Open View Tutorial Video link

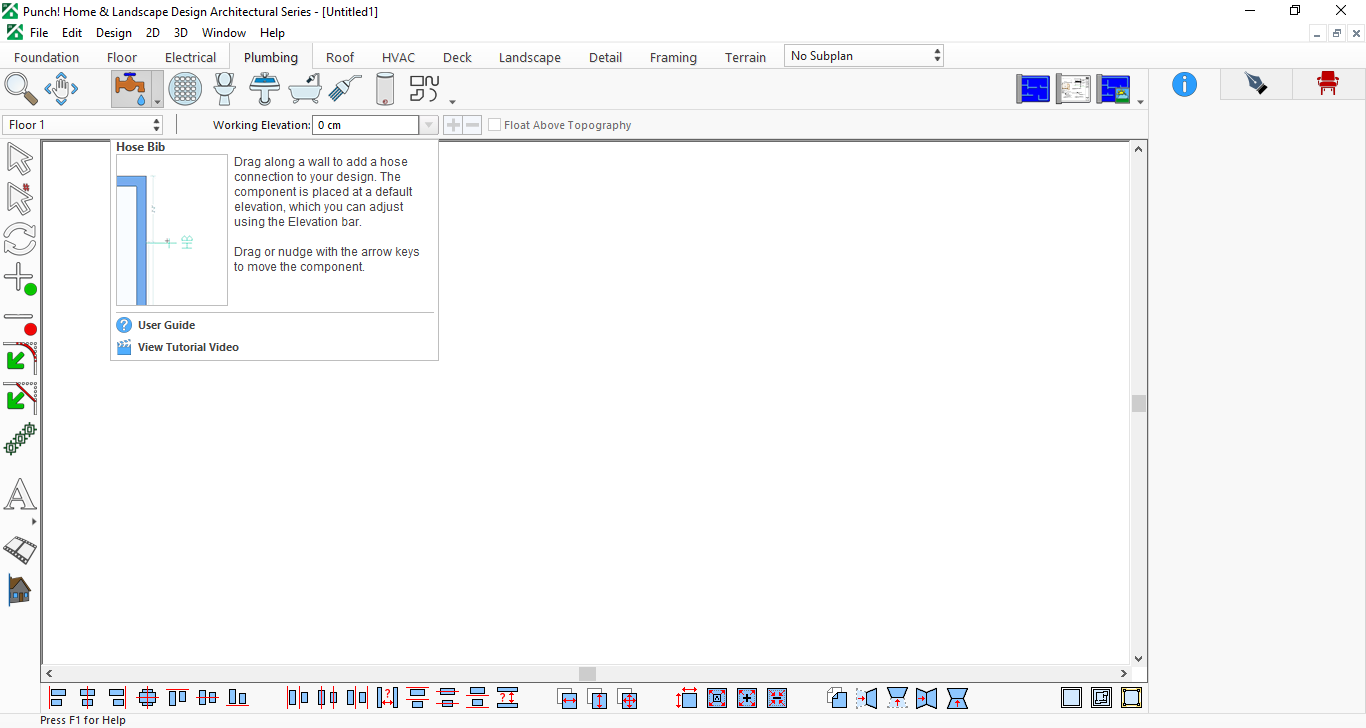click(x=188, y=347)
